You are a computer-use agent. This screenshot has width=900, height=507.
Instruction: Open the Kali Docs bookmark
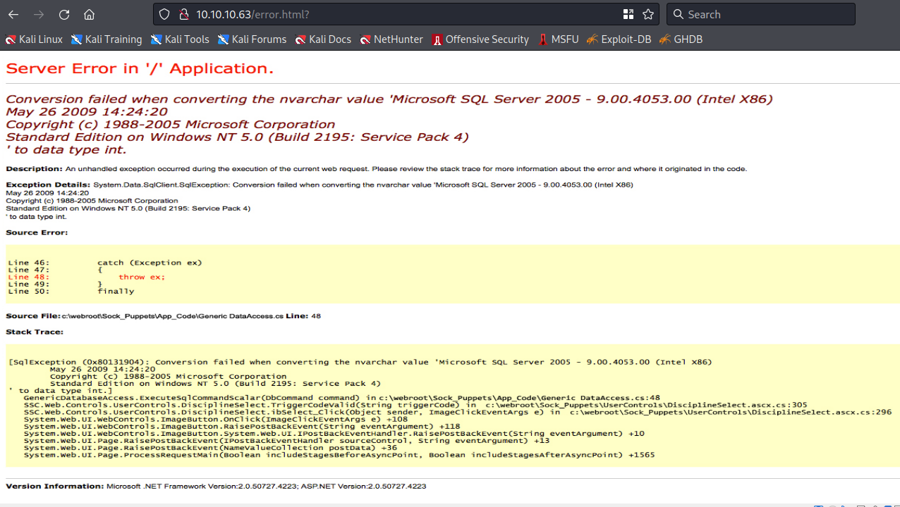tap(323, 40)
